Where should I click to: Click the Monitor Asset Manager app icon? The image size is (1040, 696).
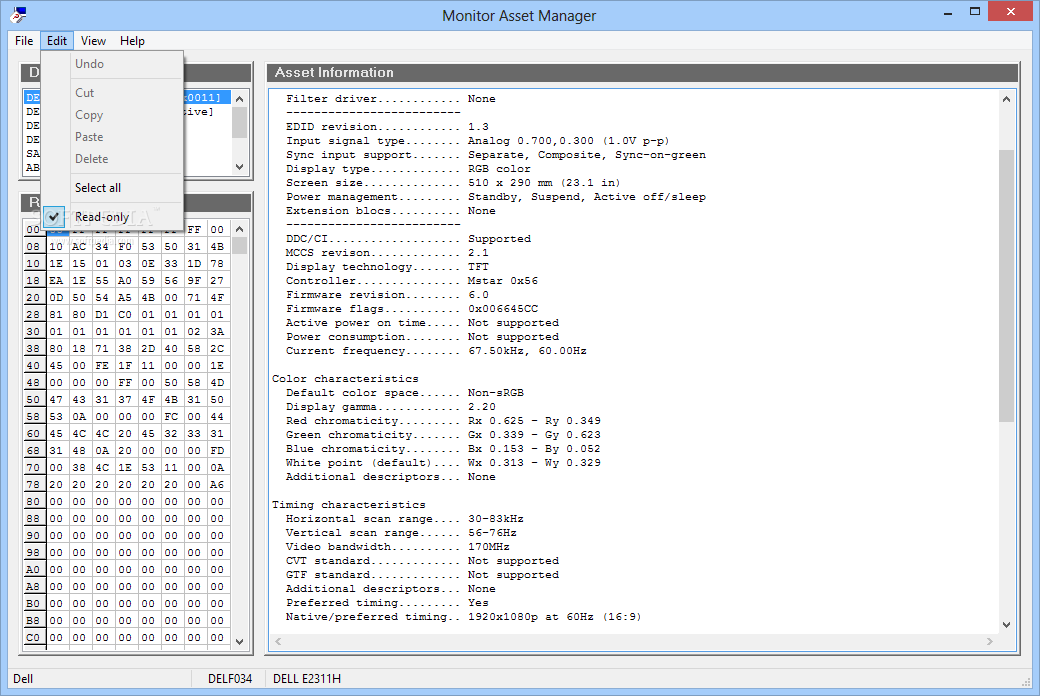19,14
